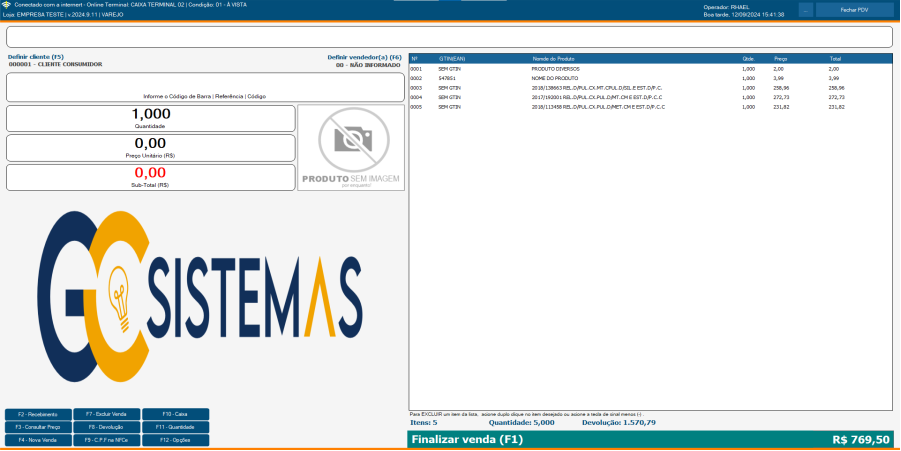Viewport: 901px width, 451px height.
Task: Select F9 - C.P.F na NFCe button
Action: coord(106,440)
